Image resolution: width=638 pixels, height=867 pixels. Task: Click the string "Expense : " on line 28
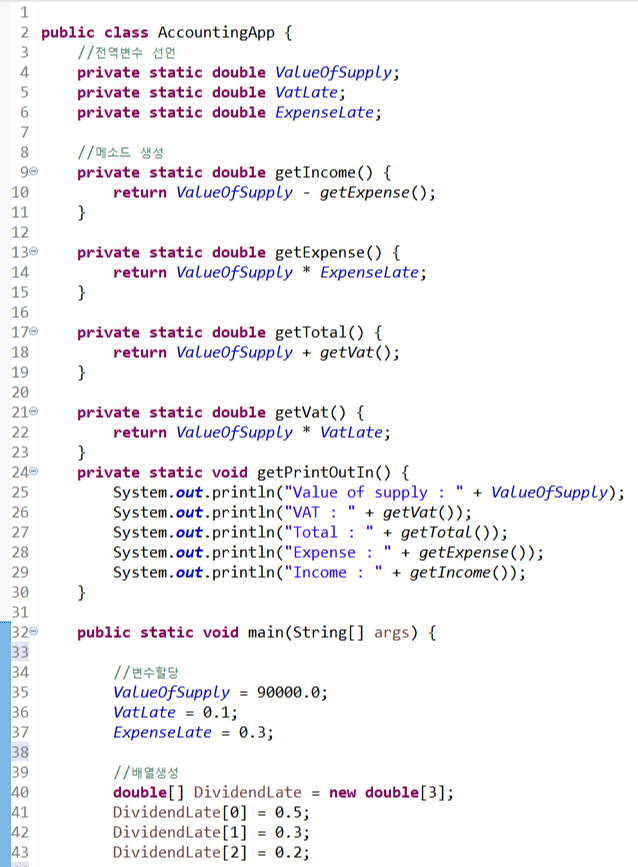pyautogui.click(x=338, y=552)
